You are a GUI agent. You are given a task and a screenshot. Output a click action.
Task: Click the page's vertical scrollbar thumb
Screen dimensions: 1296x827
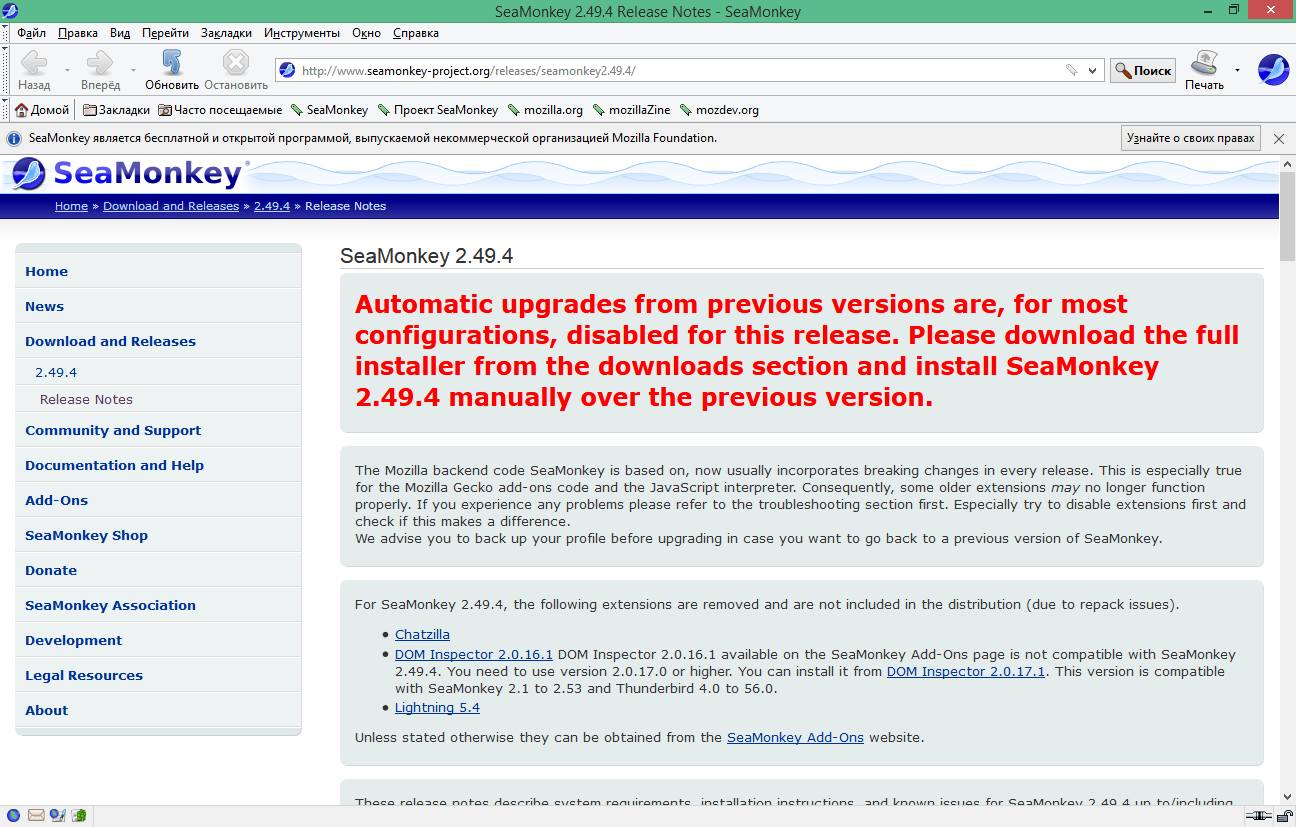tap(1287, 215)
